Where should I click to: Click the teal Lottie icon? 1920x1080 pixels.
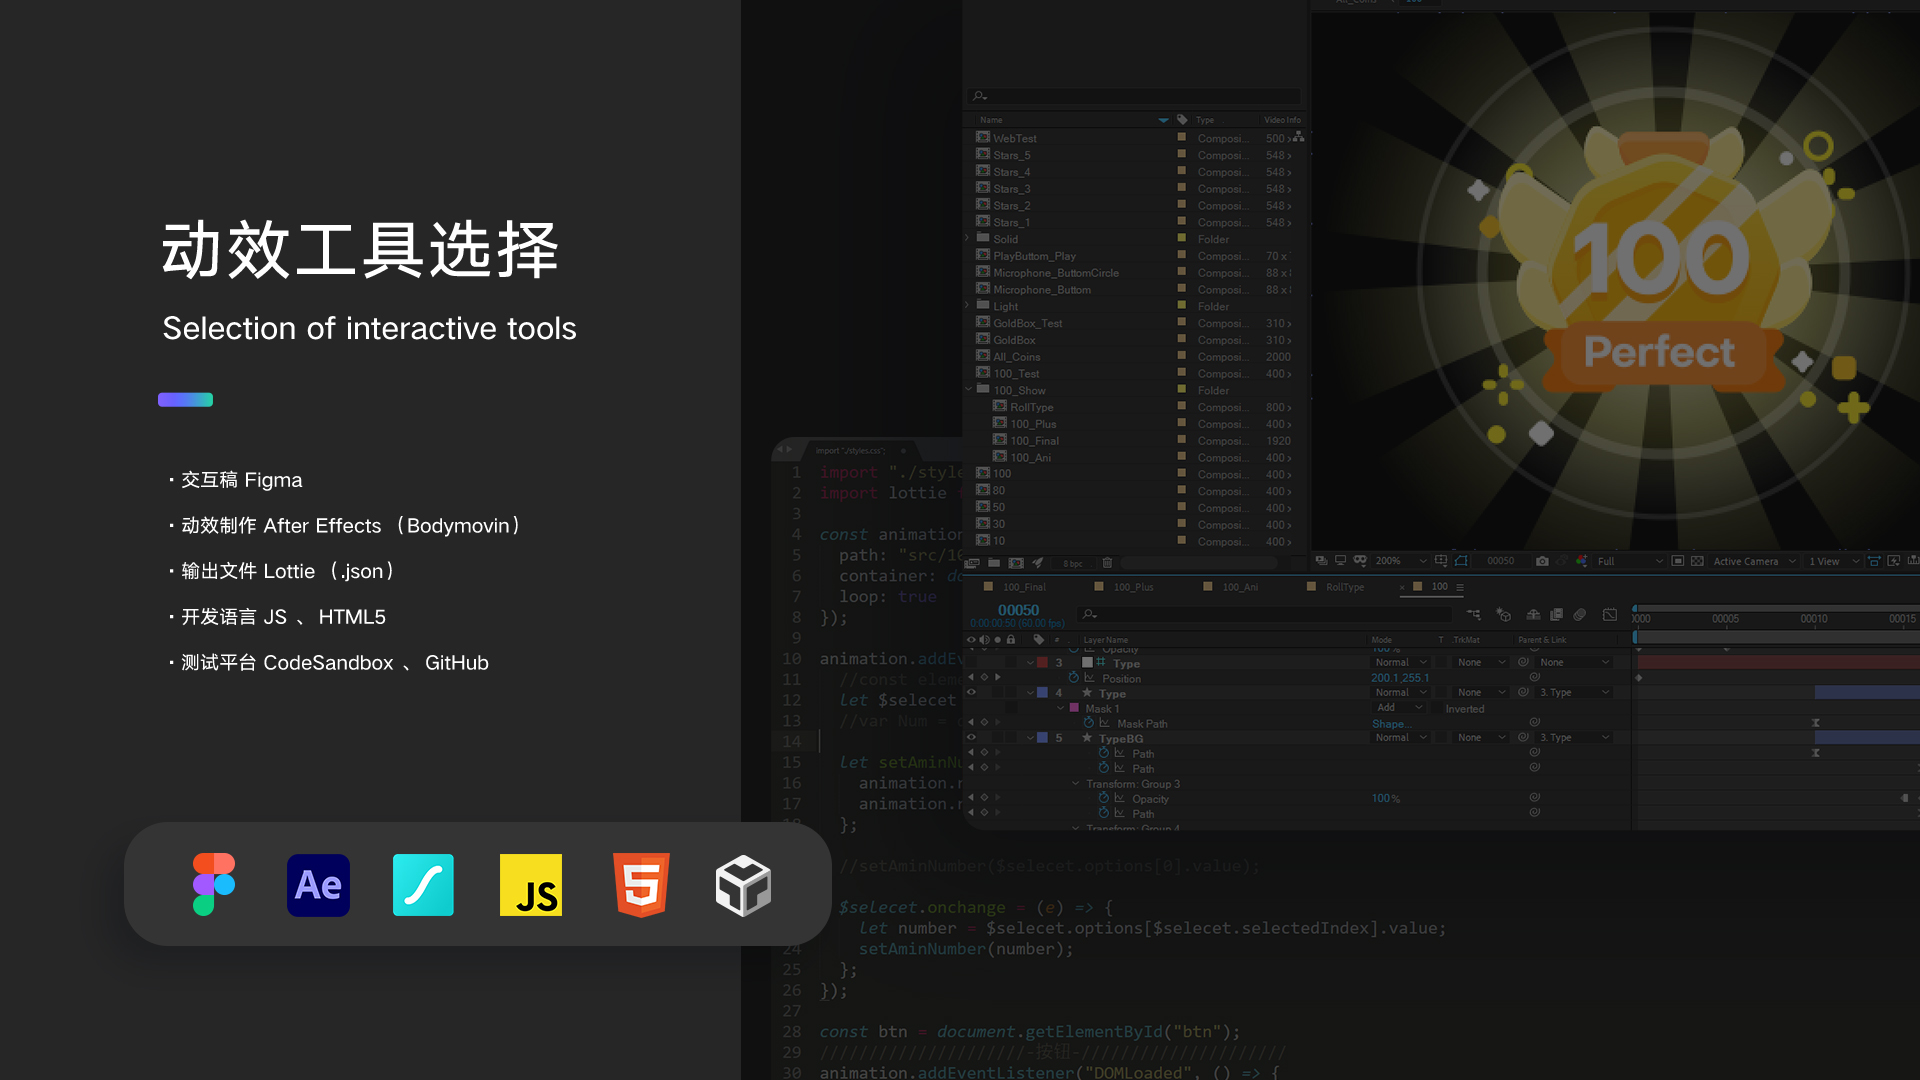click(x=423, y=885)
